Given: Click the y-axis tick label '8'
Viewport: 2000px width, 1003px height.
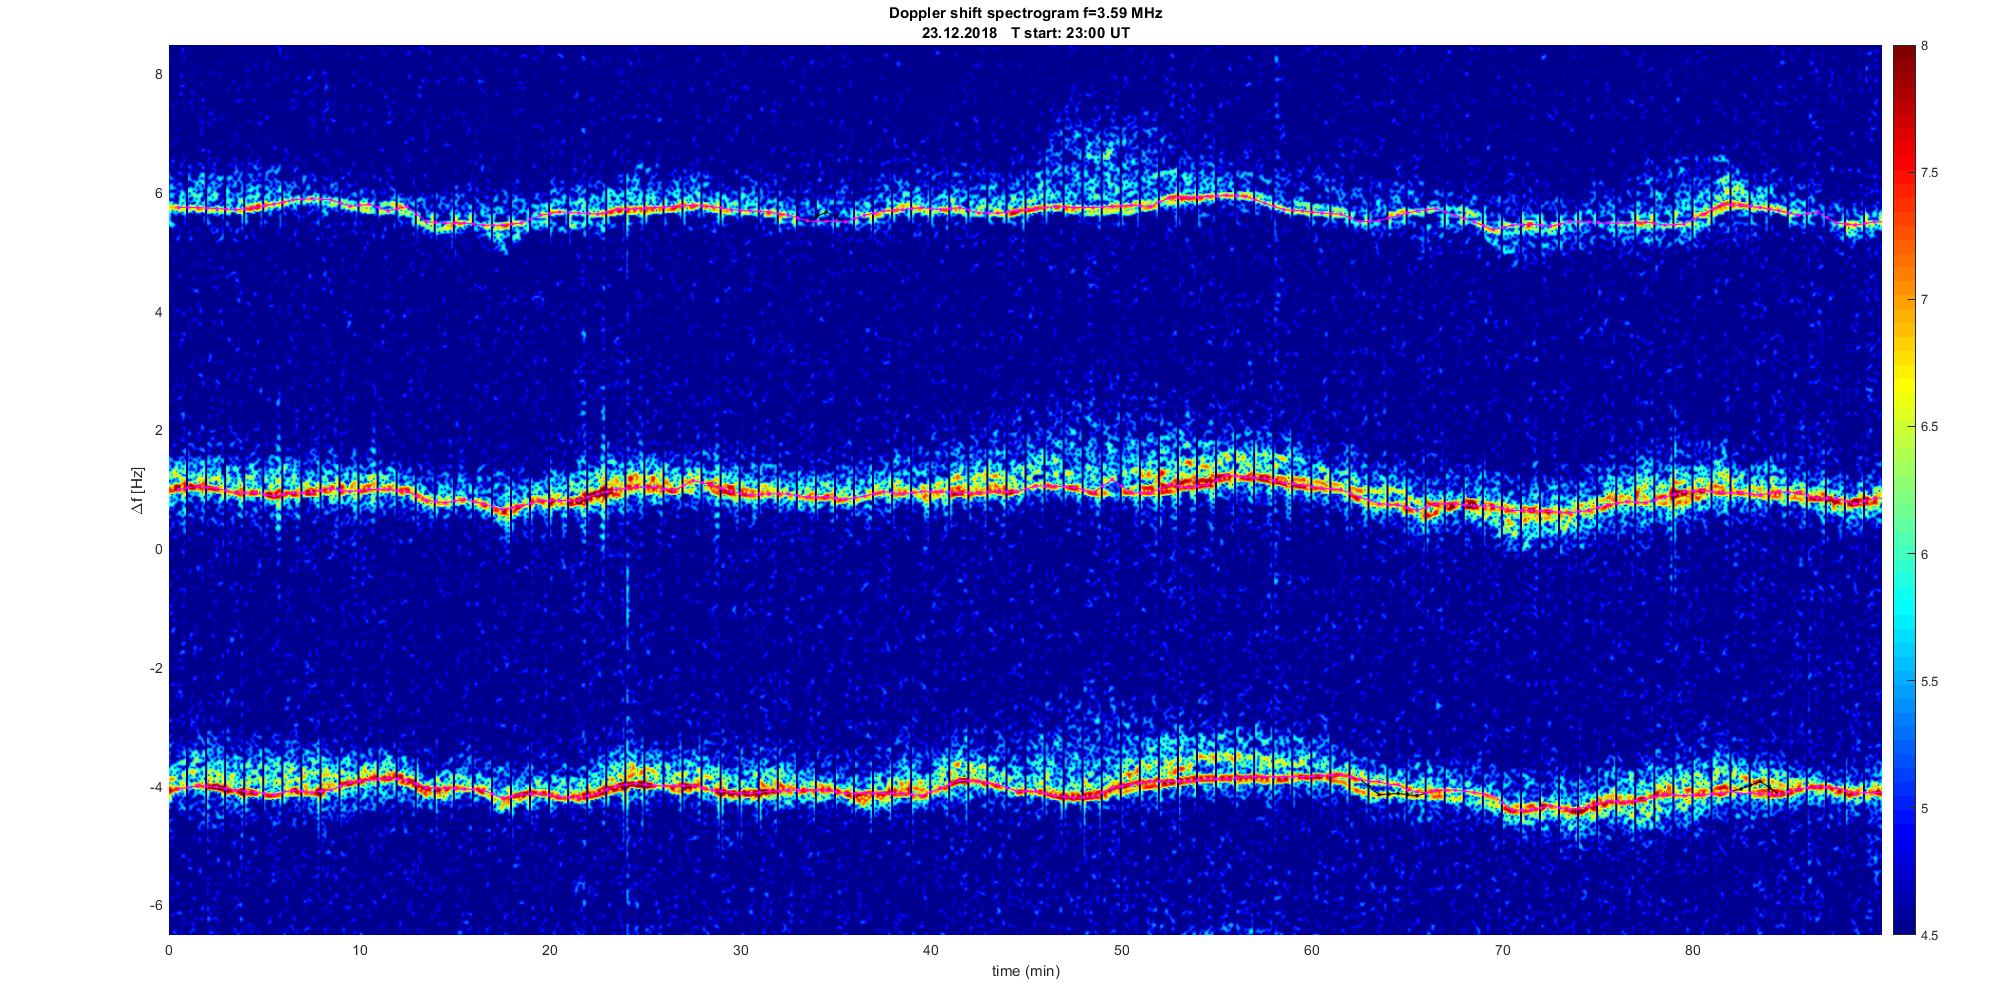Looking at the screenshot, I should click(158, 74).
